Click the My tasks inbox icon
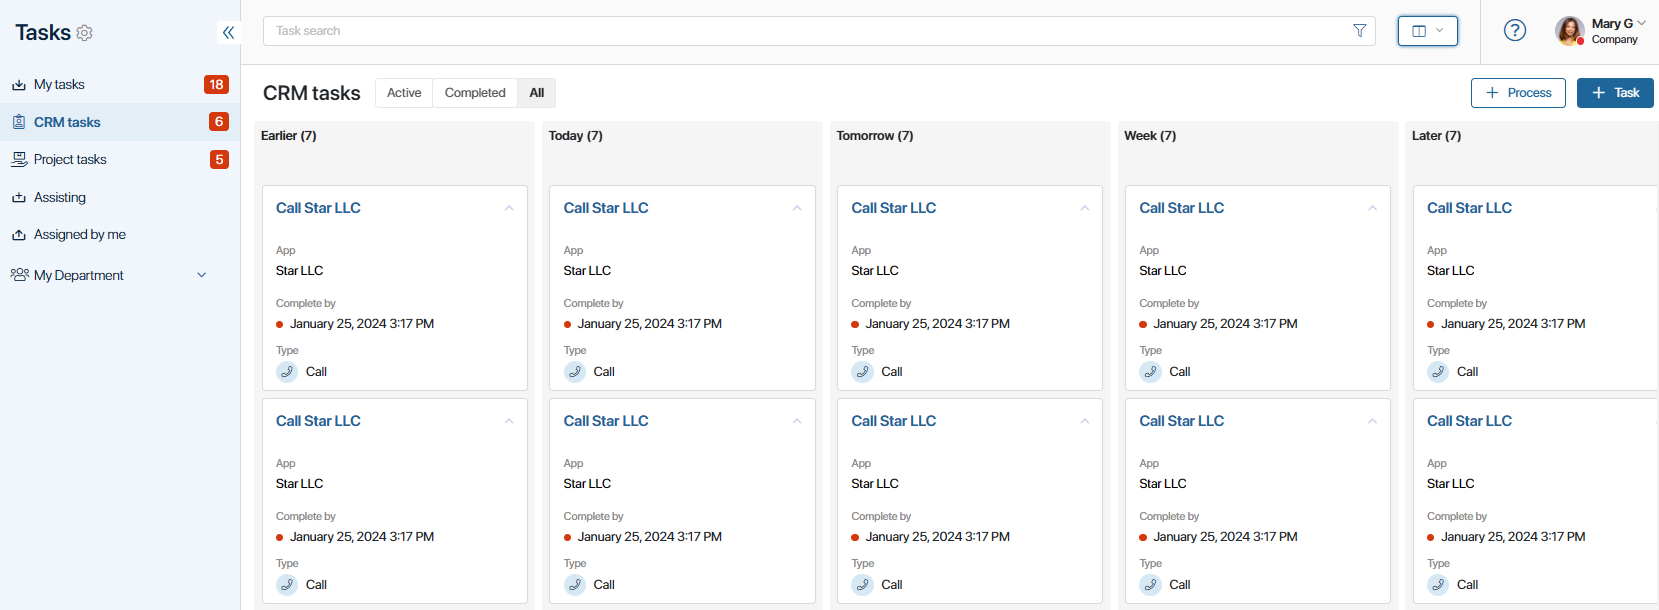1659x610 pixels. tap(19, 85)
